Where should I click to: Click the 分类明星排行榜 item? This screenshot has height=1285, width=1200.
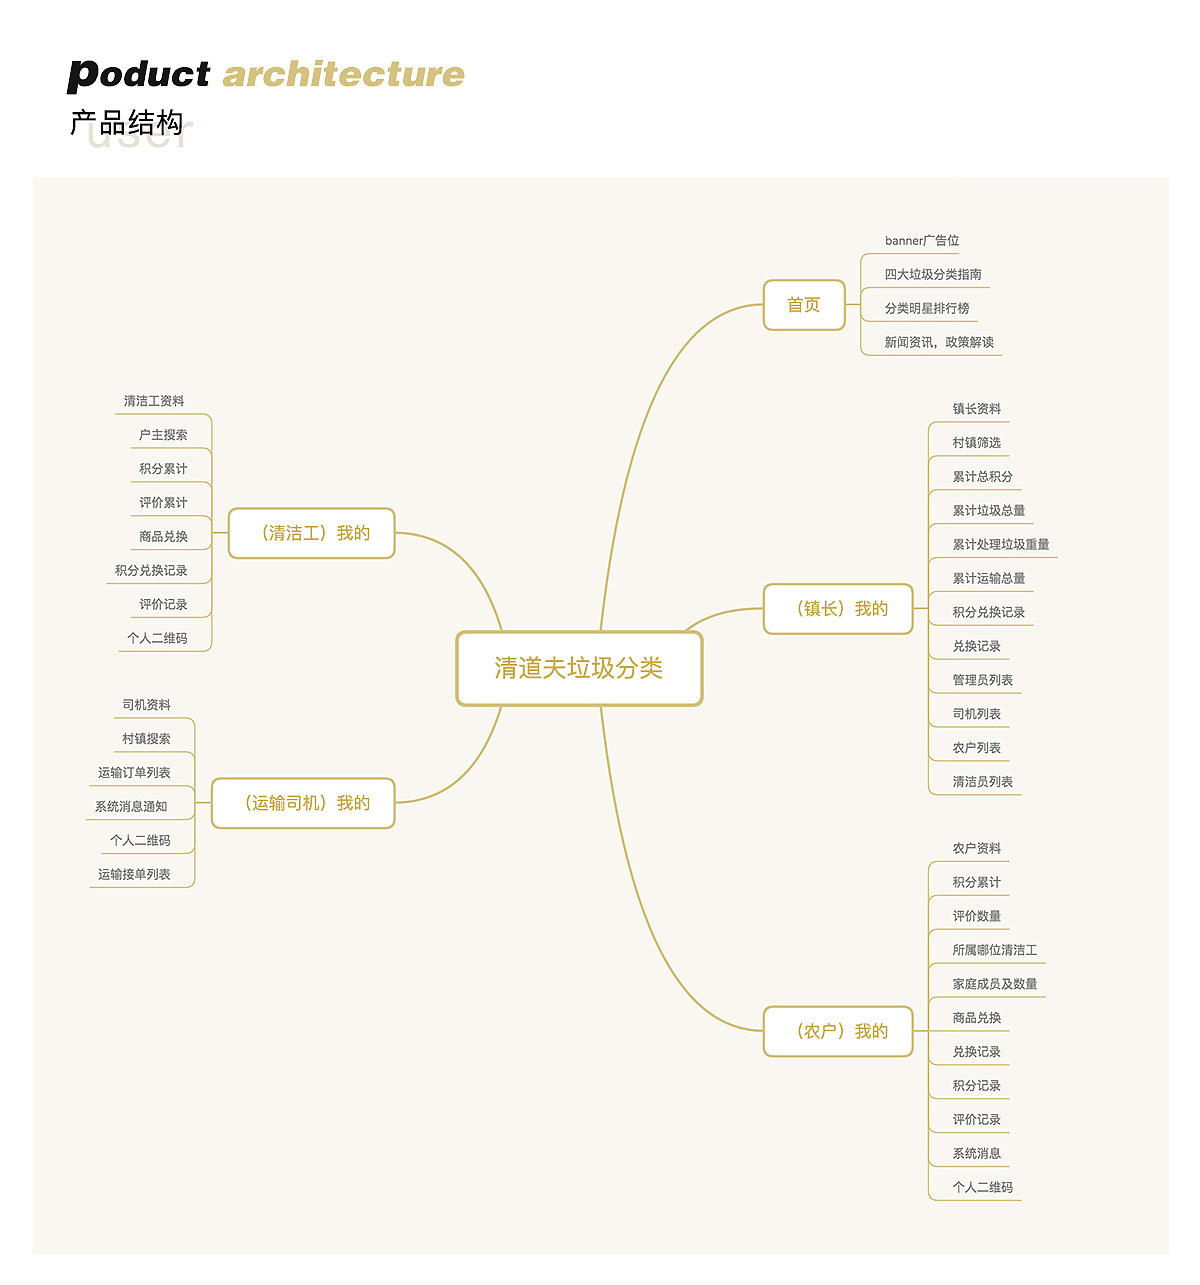(x=927, y=308)
